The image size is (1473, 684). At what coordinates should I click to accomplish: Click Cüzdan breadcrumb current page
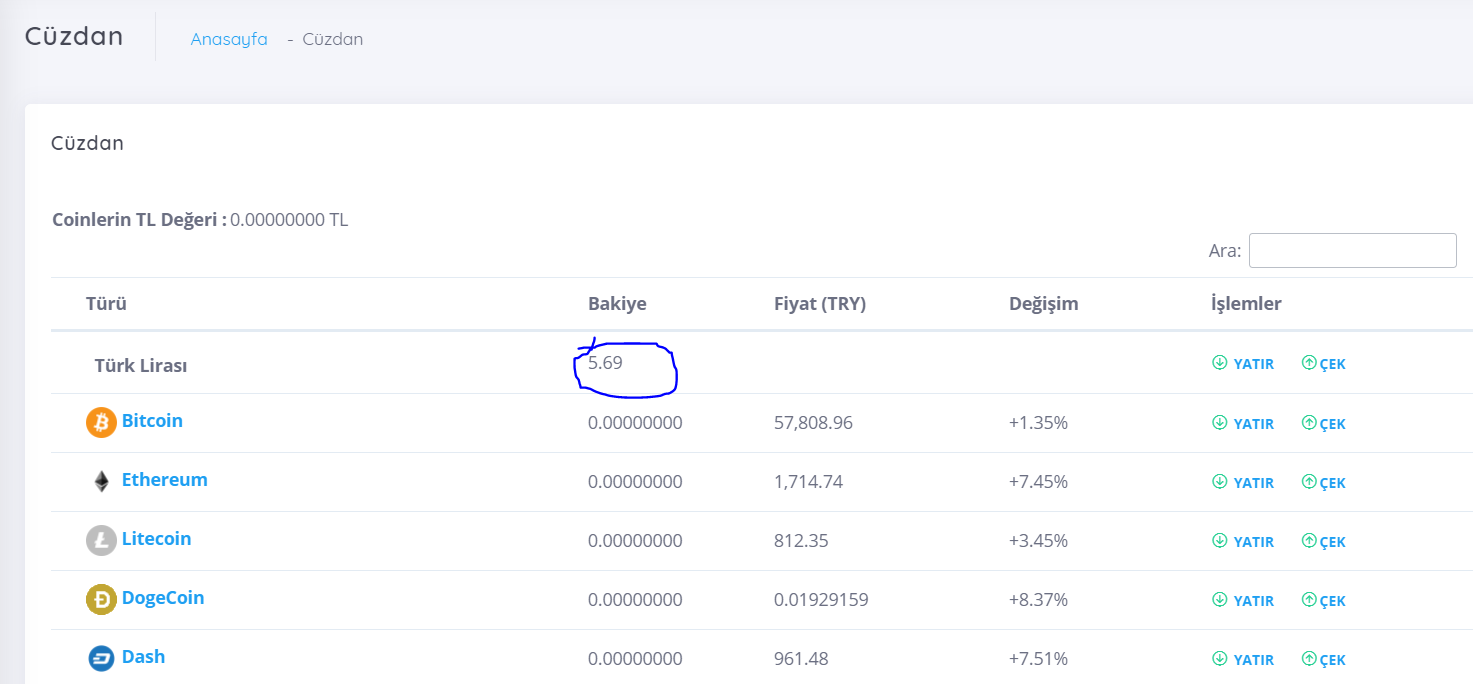333,39
